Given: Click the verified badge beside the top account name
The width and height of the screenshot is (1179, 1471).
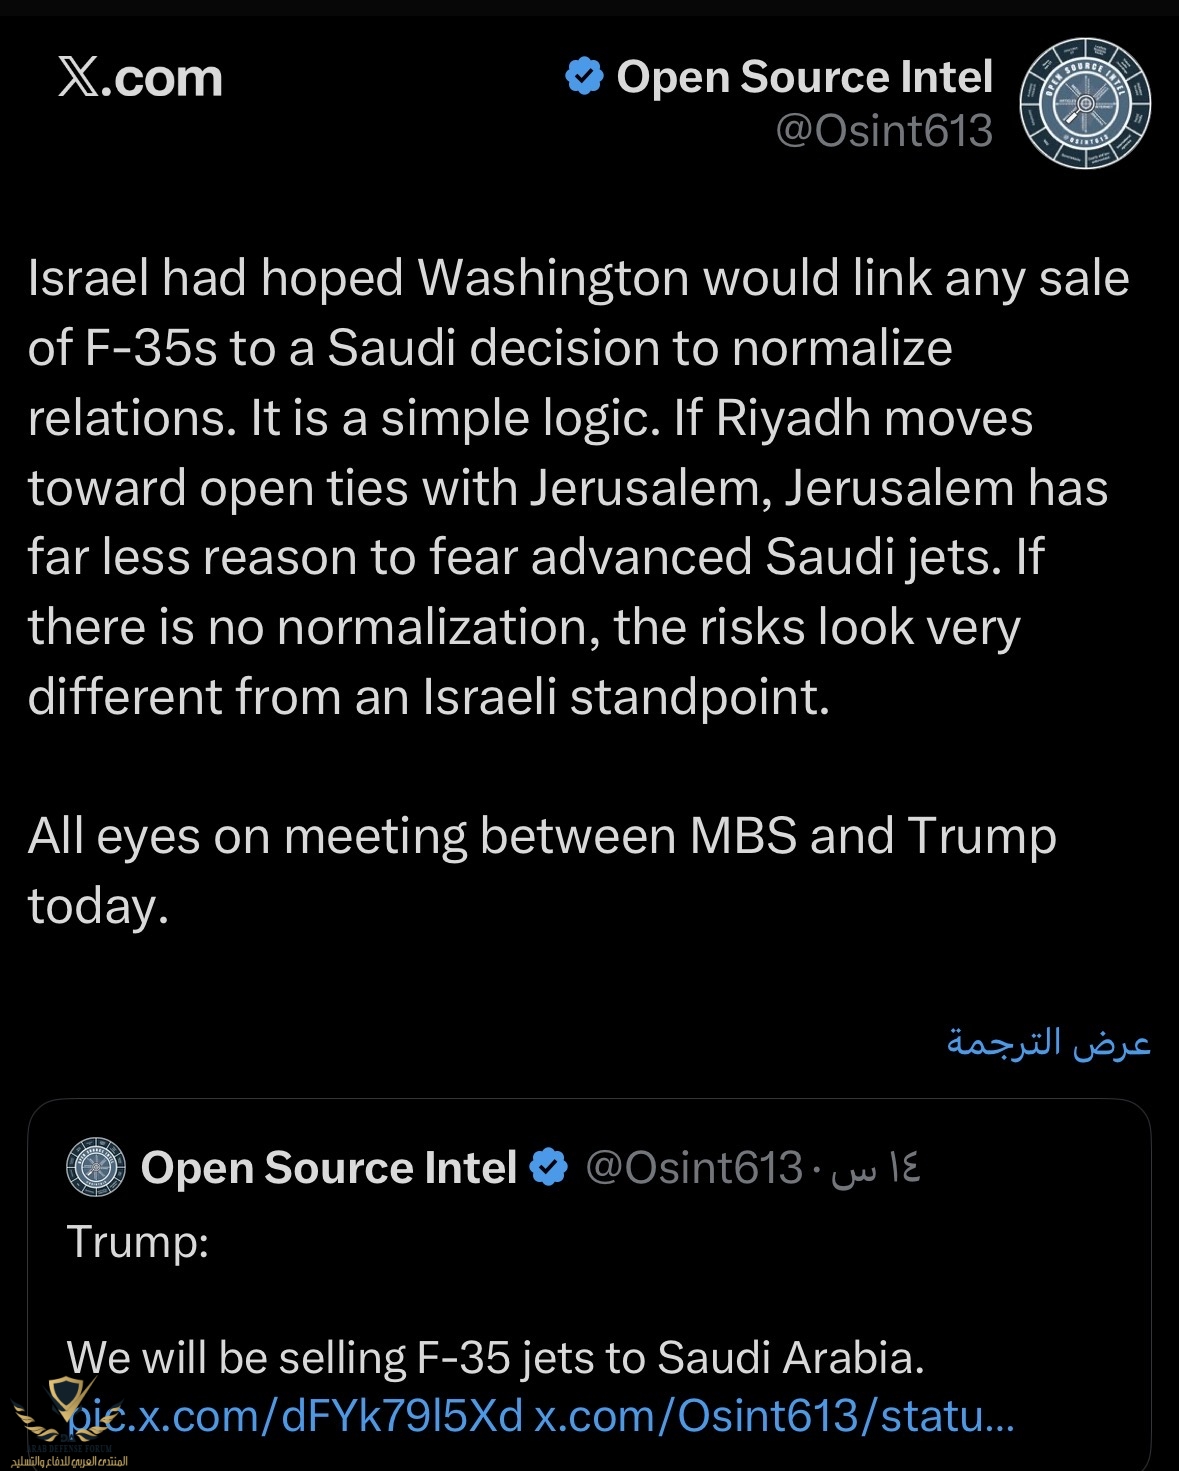Looking at the screenshot, I should coord(584,76).
